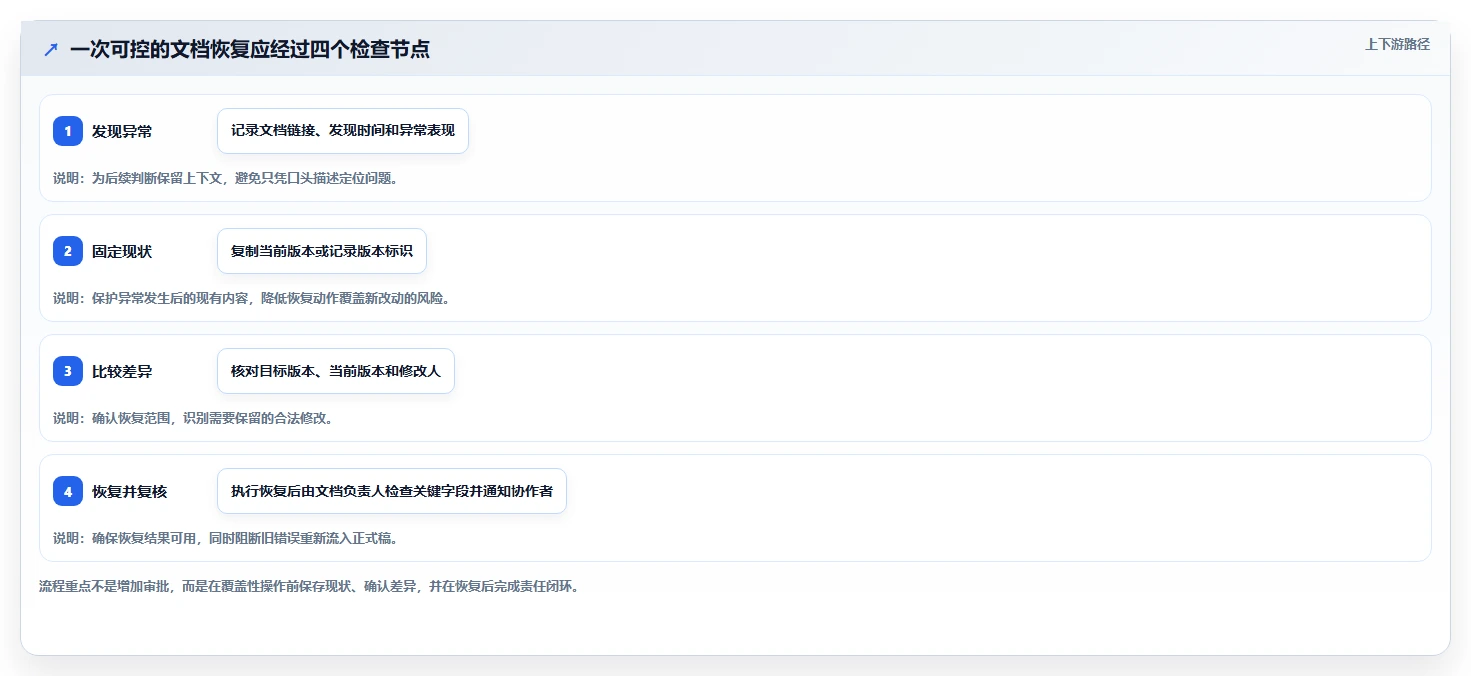This screenshot has width=1471, height=676.
Task: Click the 复制当前版本或记录版本标识 box
Action: click(x=322, y=251)
